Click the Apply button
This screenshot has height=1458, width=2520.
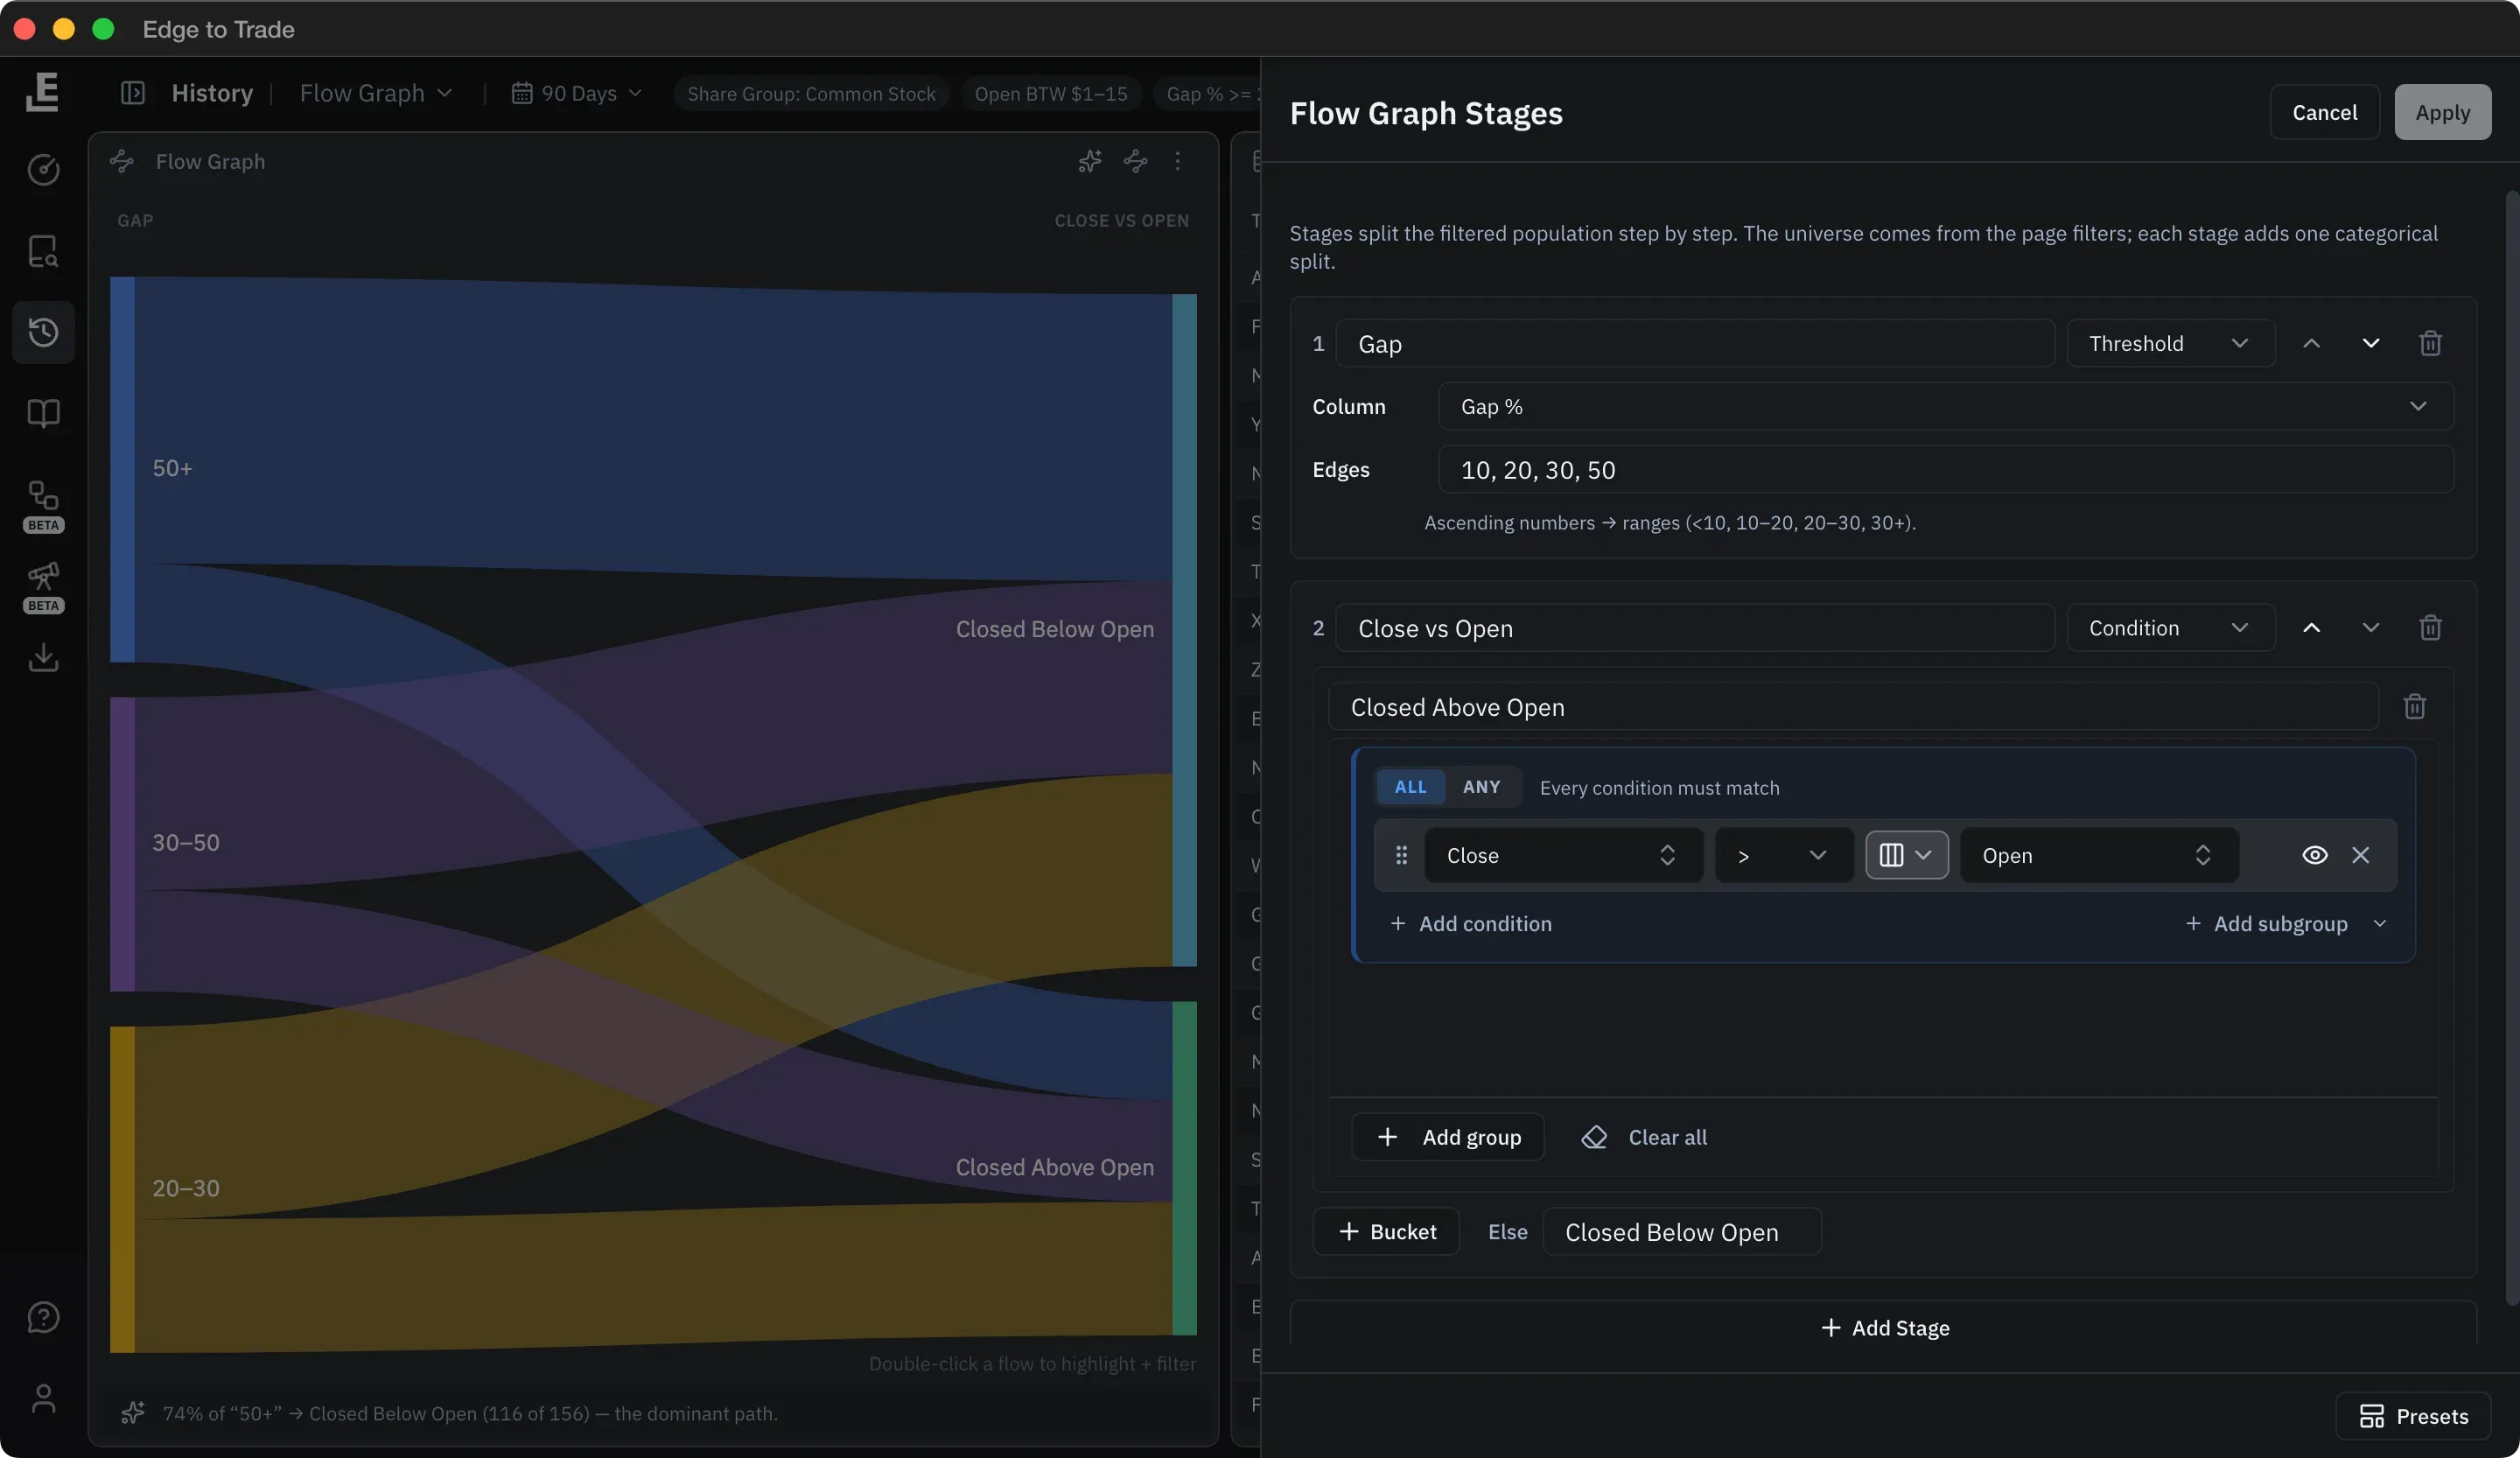coord(2442,112)
